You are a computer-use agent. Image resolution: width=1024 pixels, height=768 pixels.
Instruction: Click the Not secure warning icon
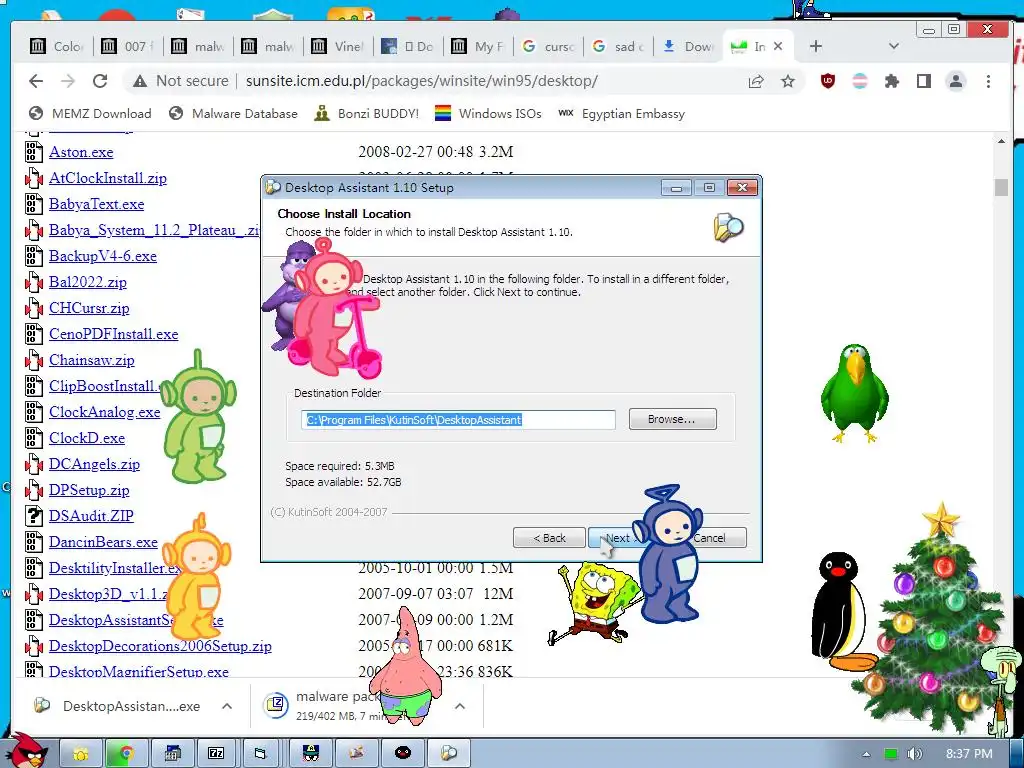(x=140, y=81)
